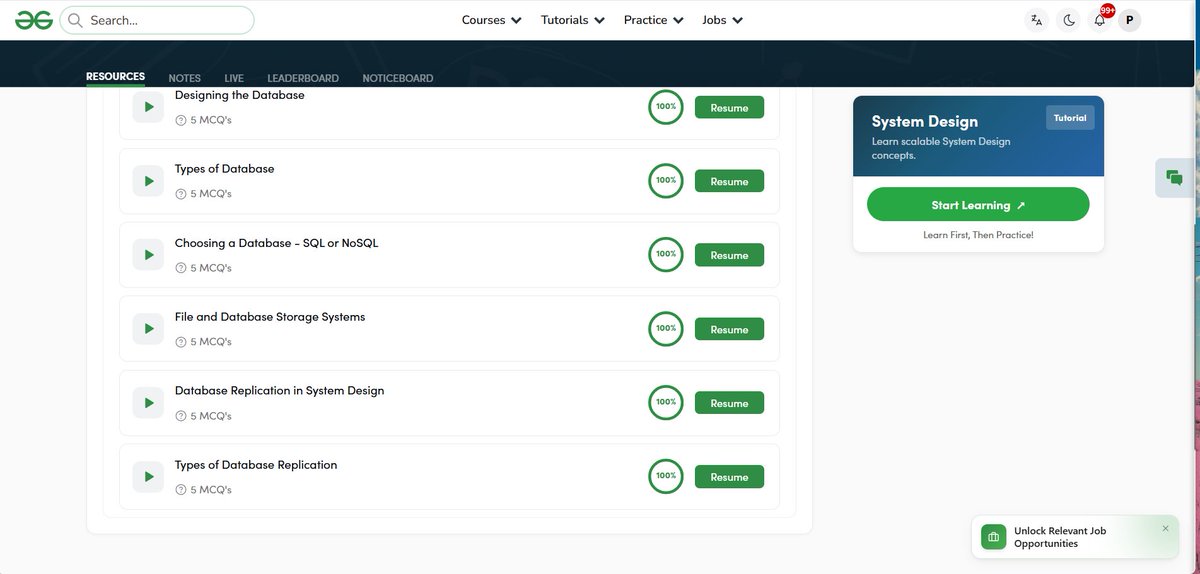The width and height of the screenshot is (1200, 574).
Task: Click 5 MCQ's text under Choosing a Database
Action: pyautogui.click(x=211, y=268)
